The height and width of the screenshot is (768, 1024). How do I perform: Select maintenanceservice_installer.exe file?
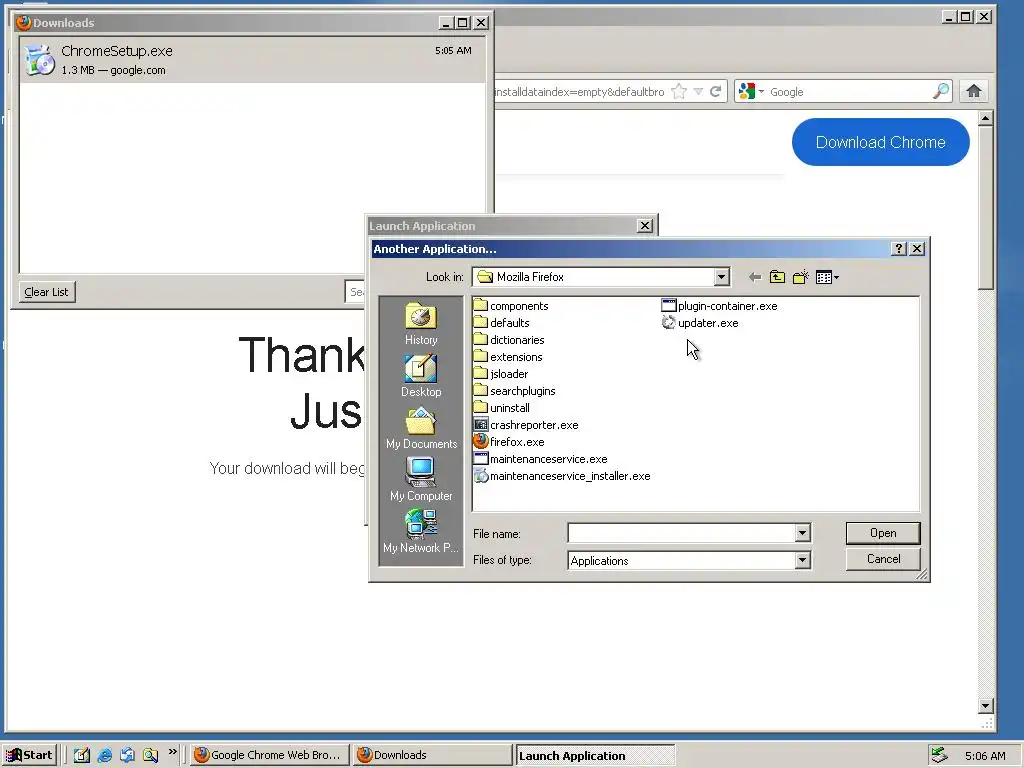click(562, 475)
